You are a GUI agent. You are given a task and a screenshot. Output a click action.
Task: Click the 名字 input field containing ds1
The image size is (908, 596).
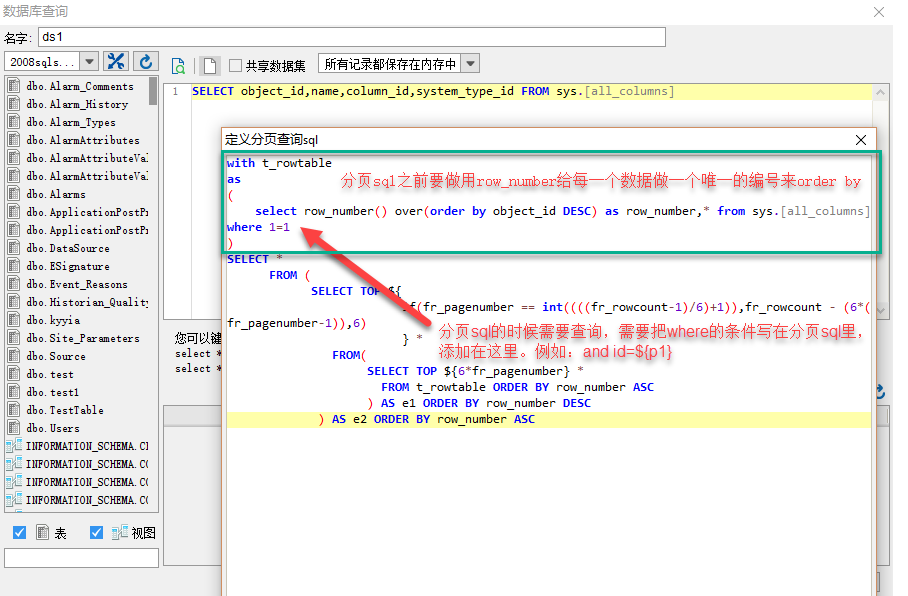tap(352, 37)
